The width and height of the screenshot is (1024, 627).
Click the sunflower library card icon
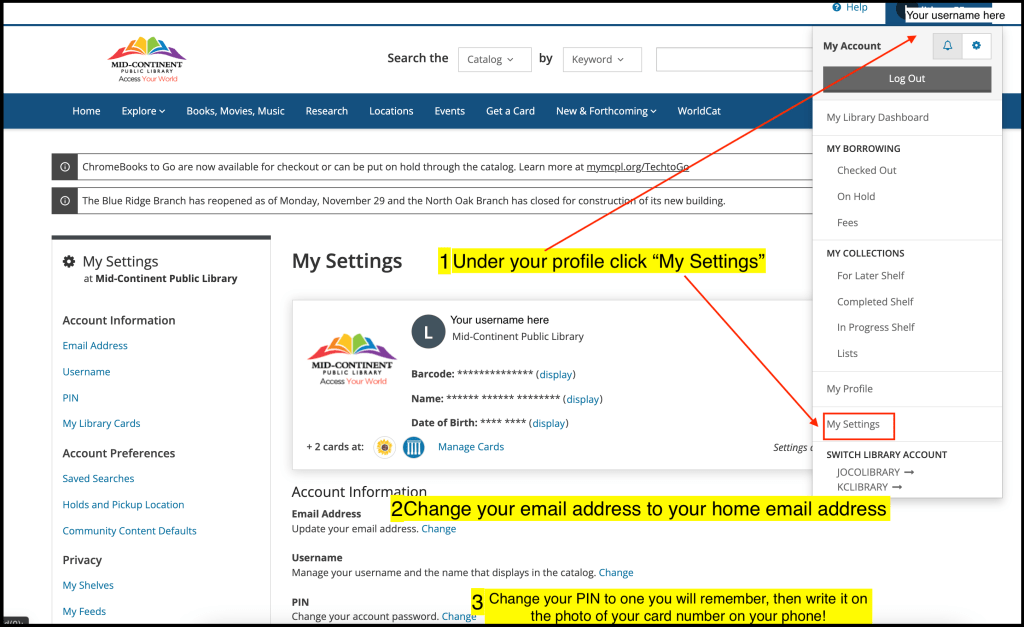point(384,447)
